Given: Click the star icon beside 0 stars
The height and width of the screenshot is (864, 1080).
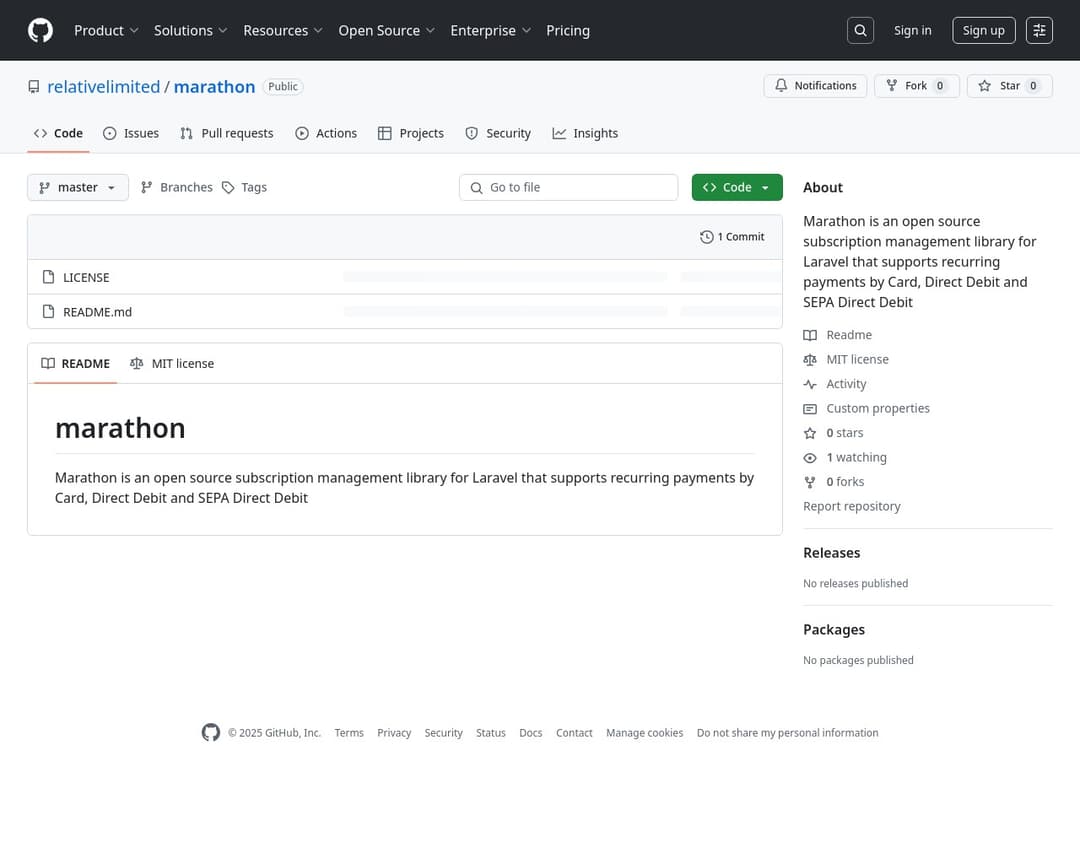Looking at the screenshot, I should point(810,433).
